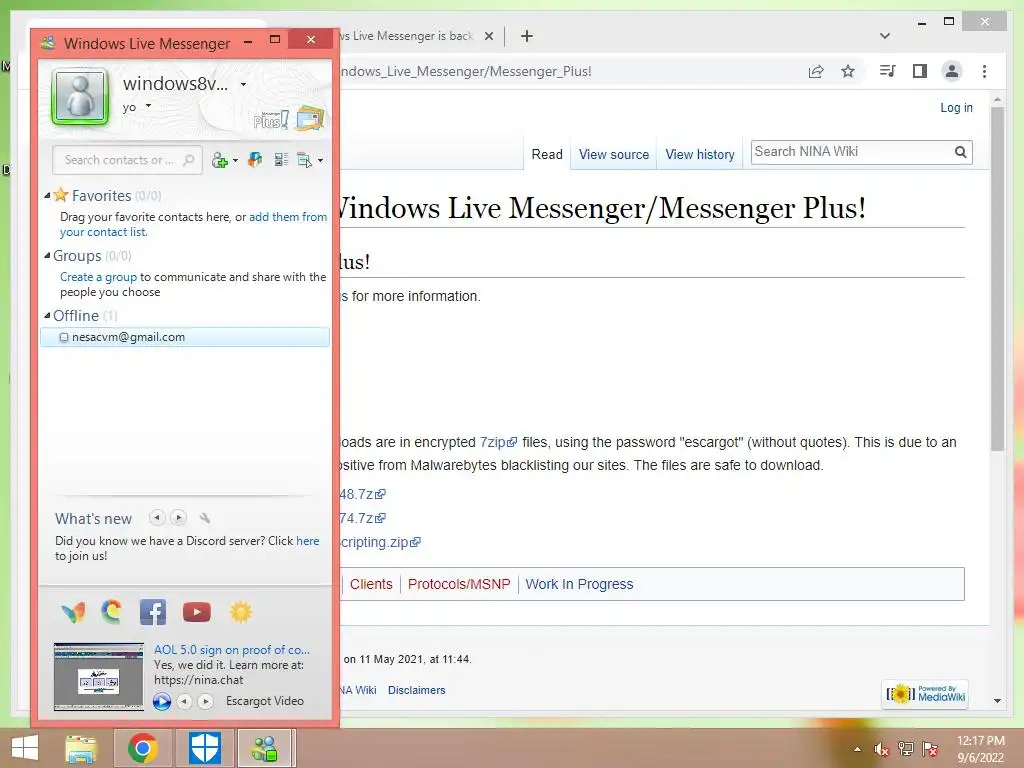Open the Protocols/MSNP link
The image size is (1024, 768).
click(458, 584)
